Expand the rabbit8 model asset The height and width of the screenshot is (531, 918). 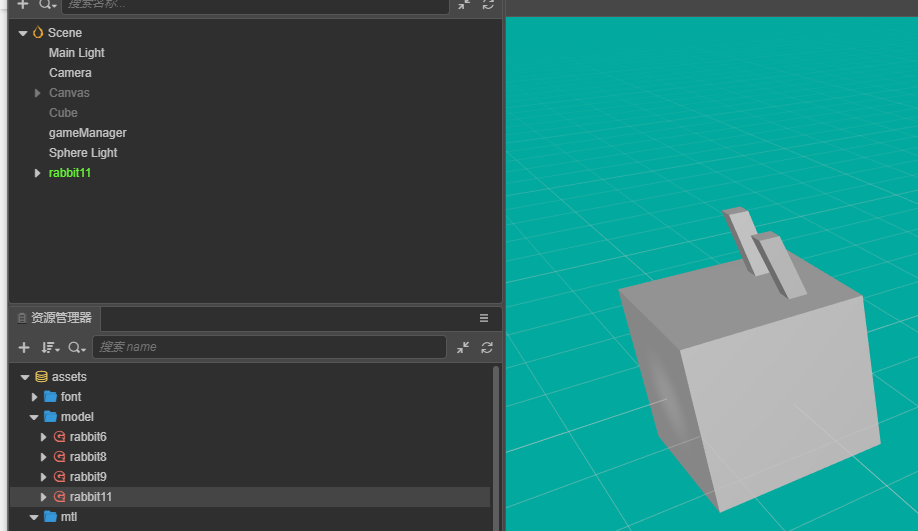click(43, 457)
